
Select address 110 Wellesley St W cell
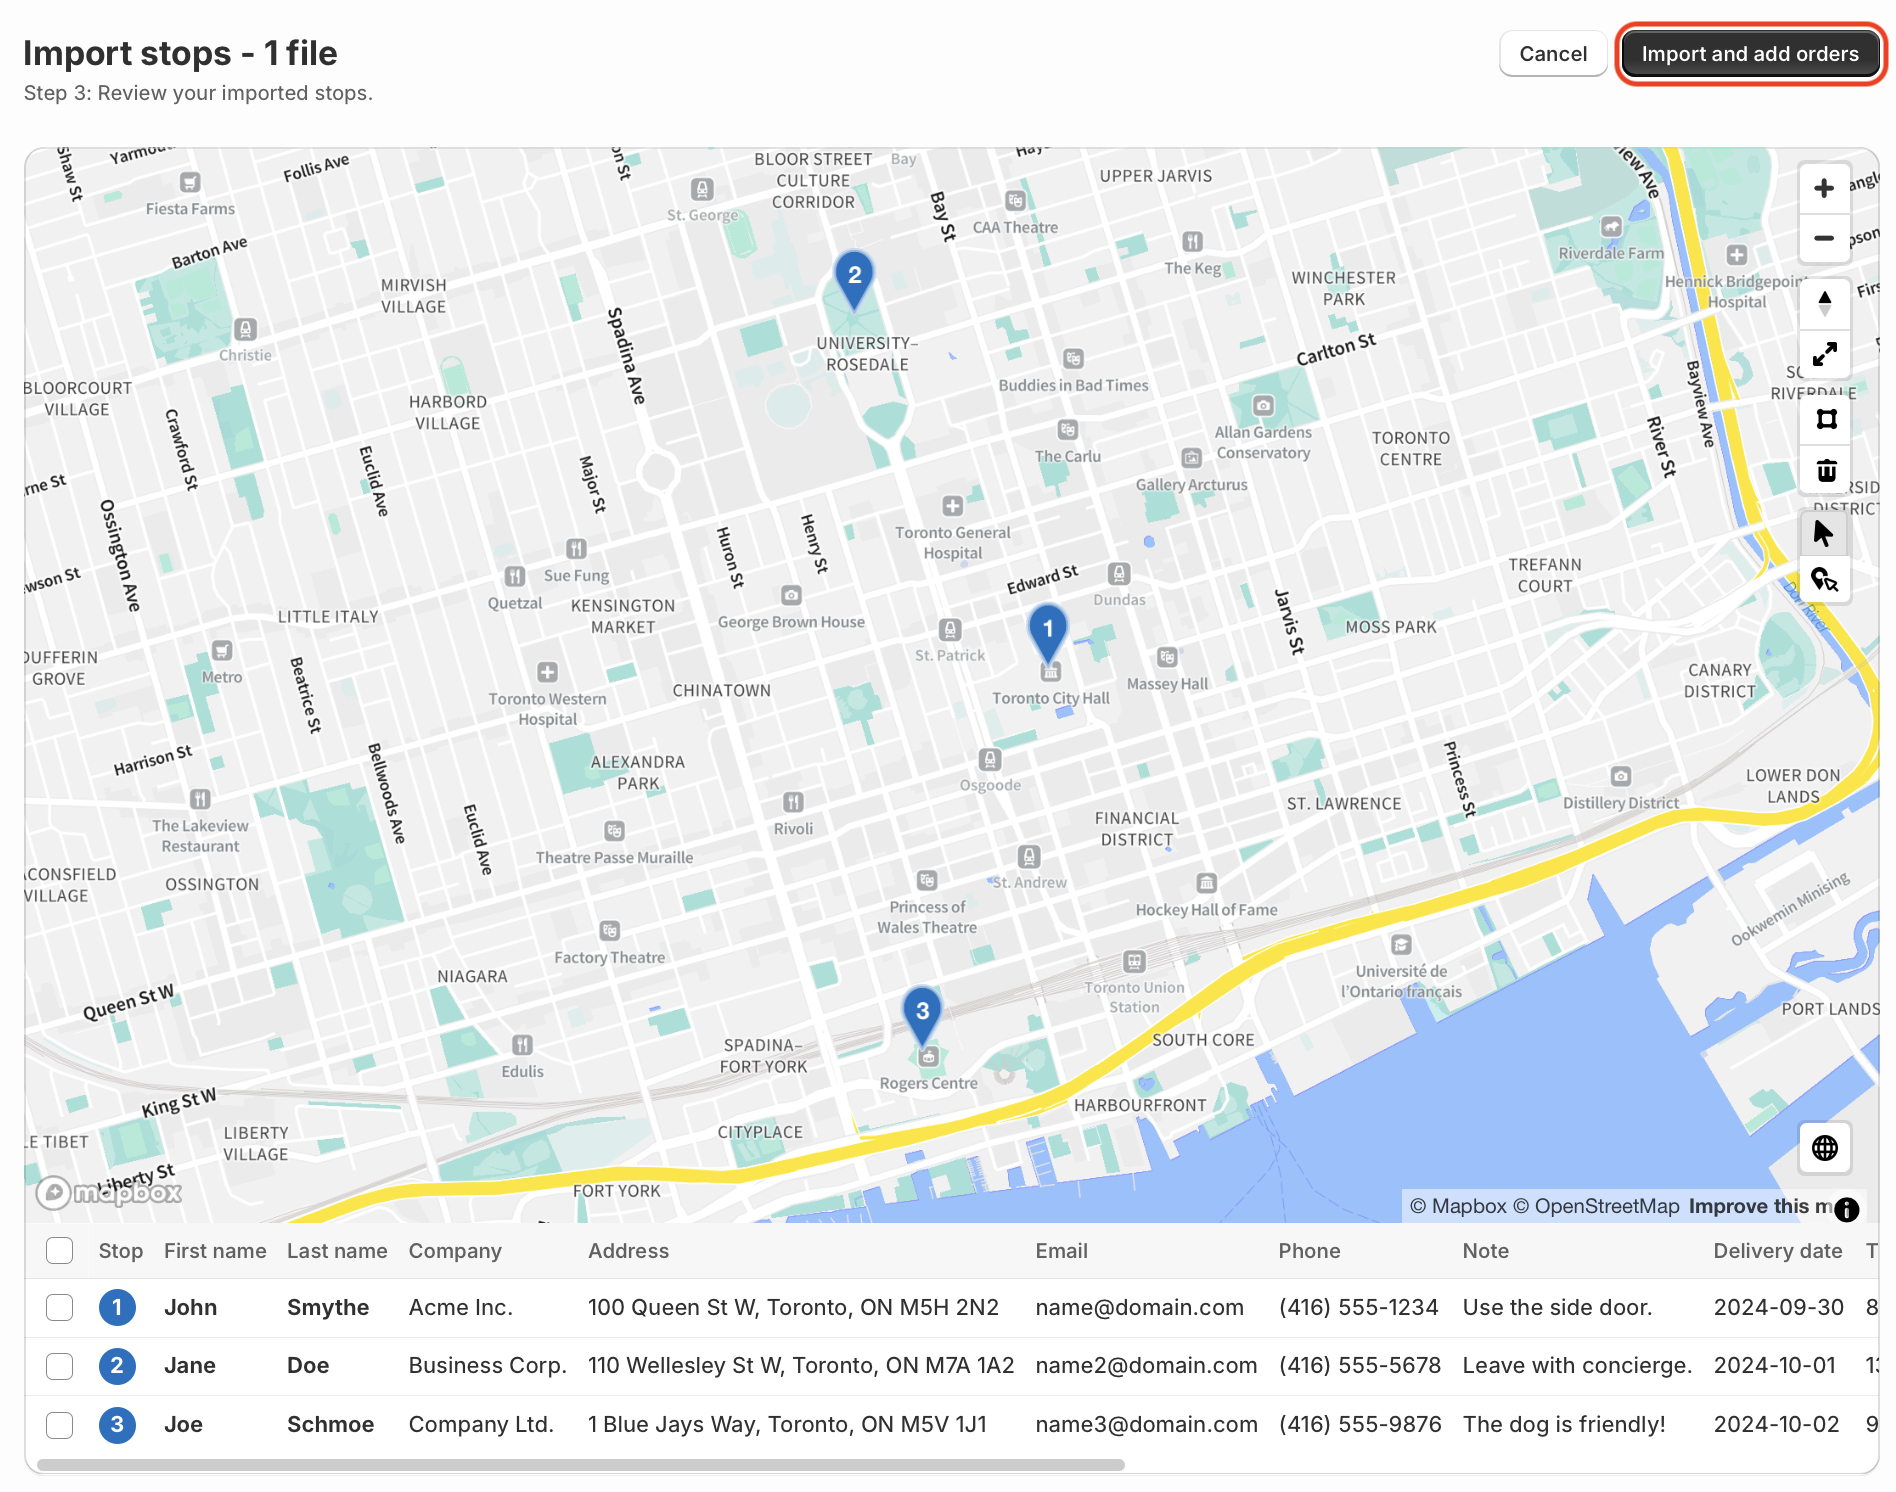801,1365
